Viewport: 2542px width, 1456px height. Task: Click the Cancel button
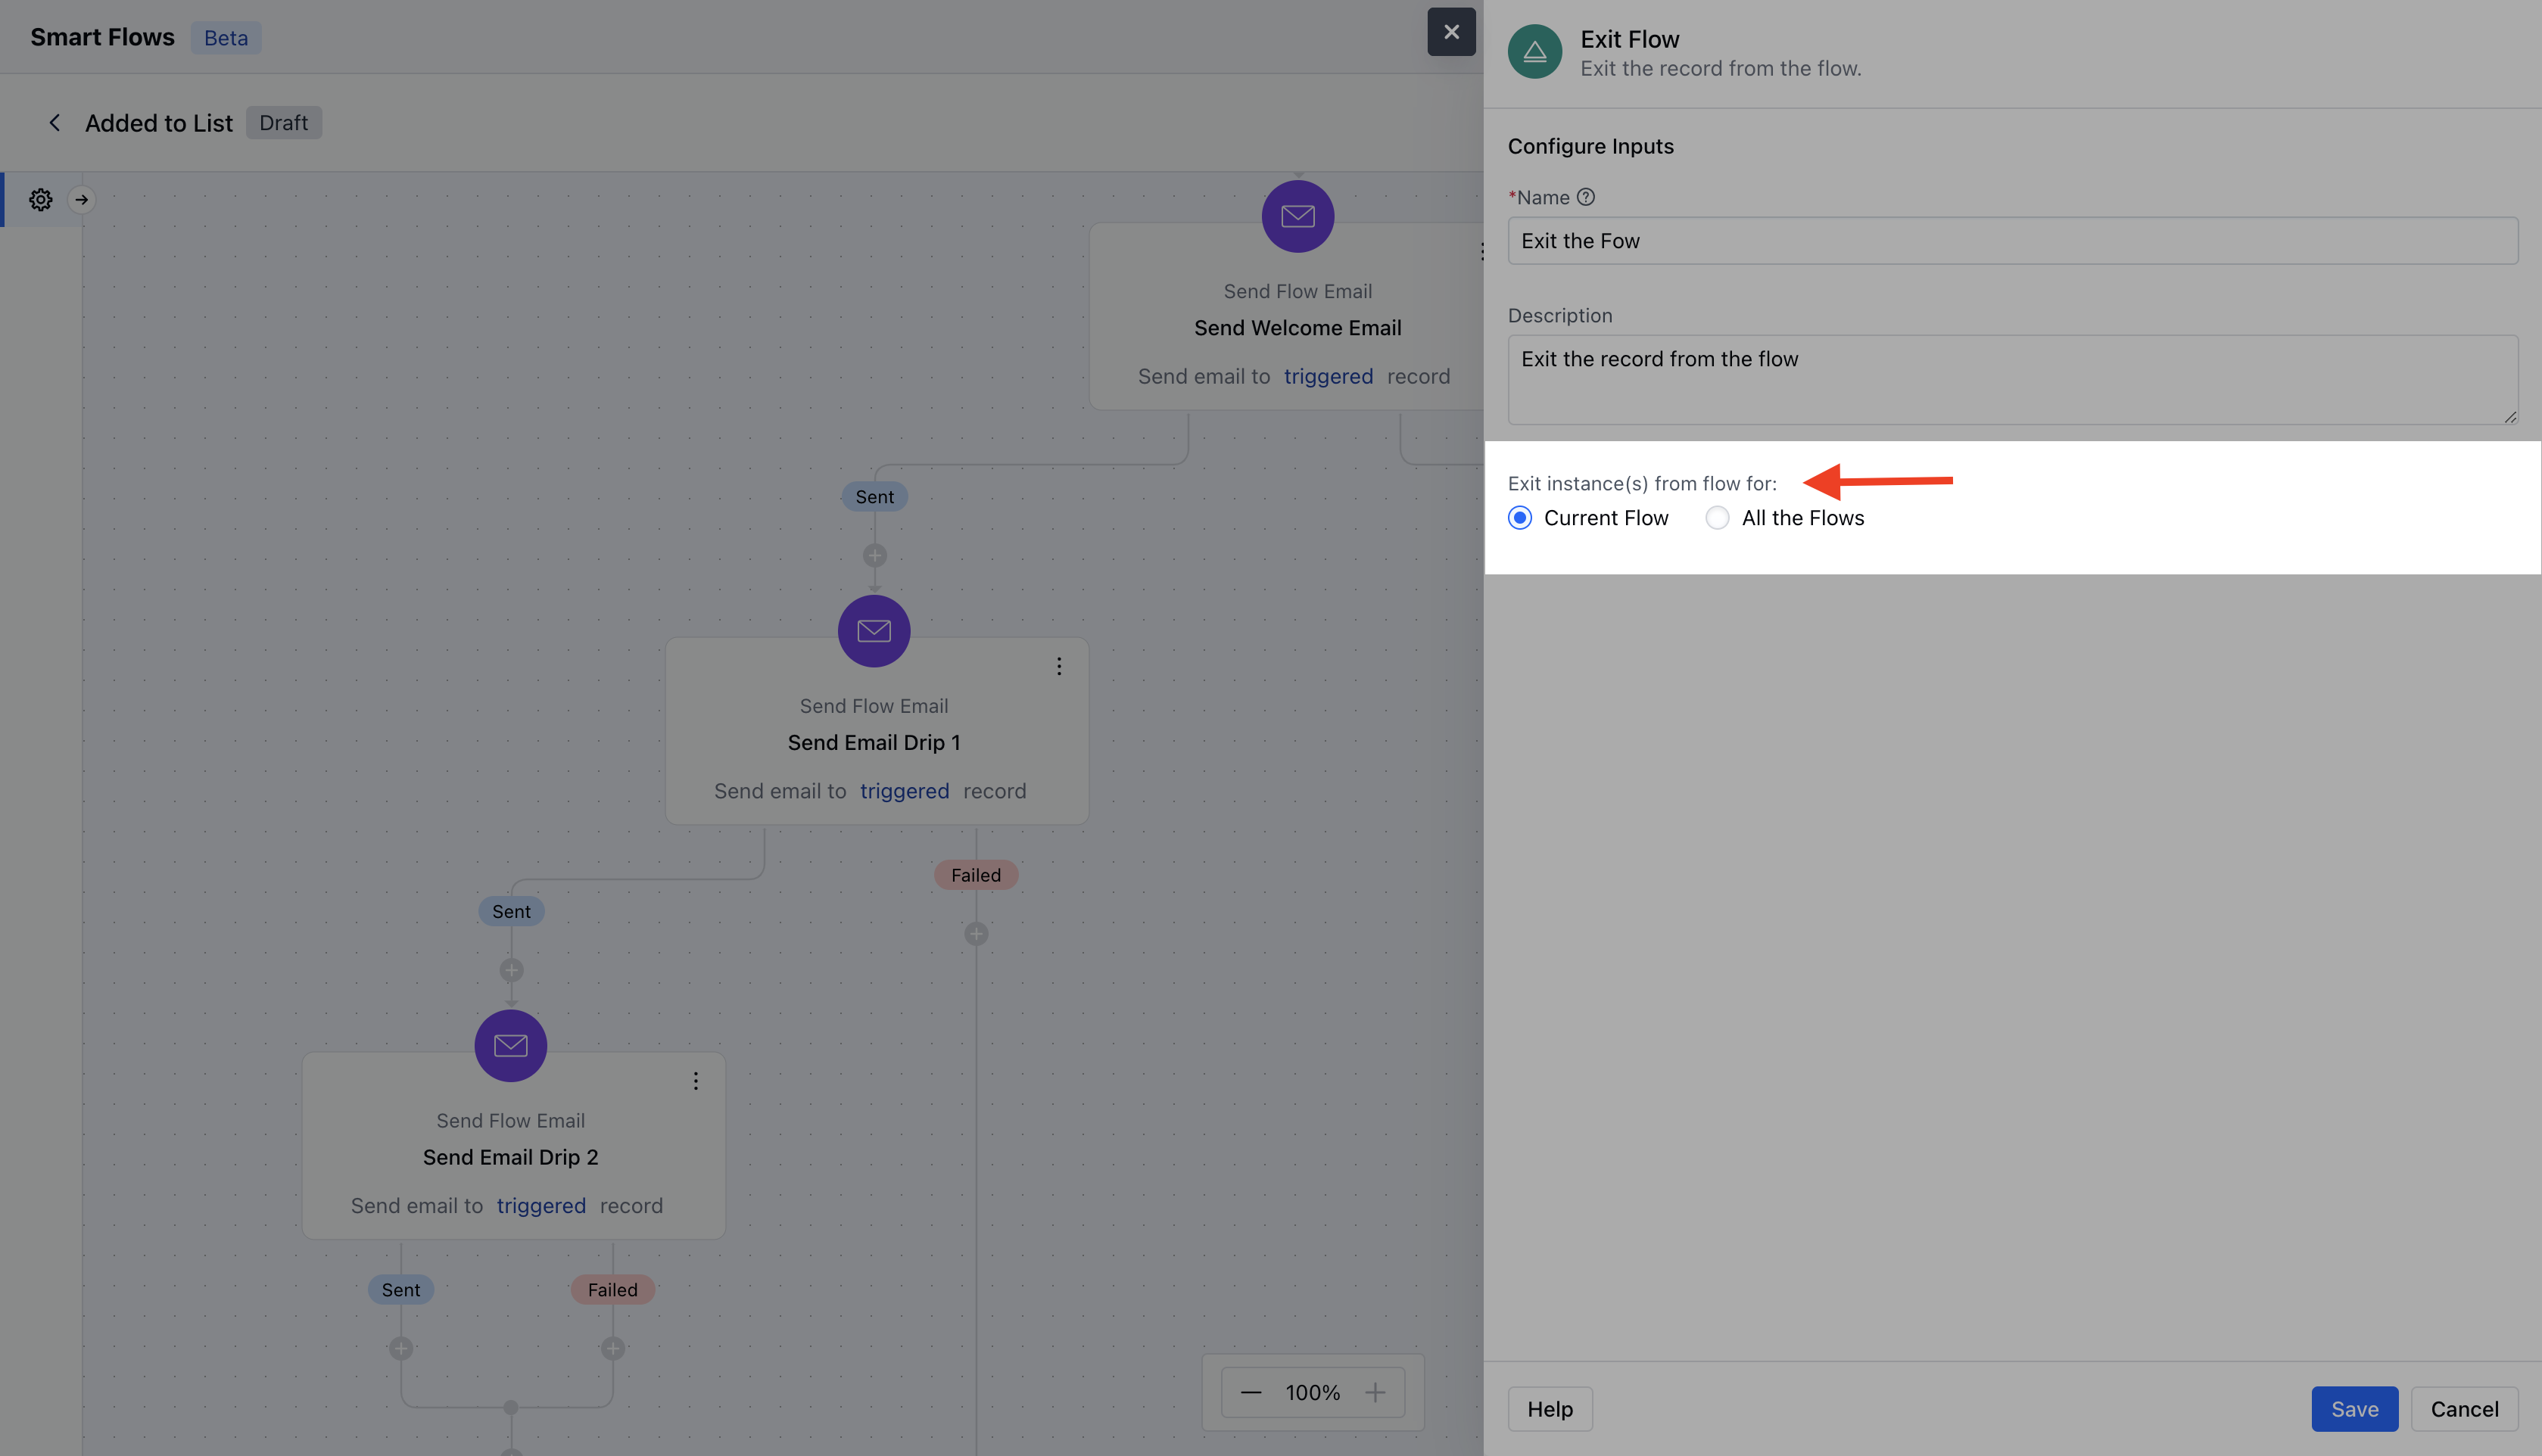(x=2464, y=1409)
